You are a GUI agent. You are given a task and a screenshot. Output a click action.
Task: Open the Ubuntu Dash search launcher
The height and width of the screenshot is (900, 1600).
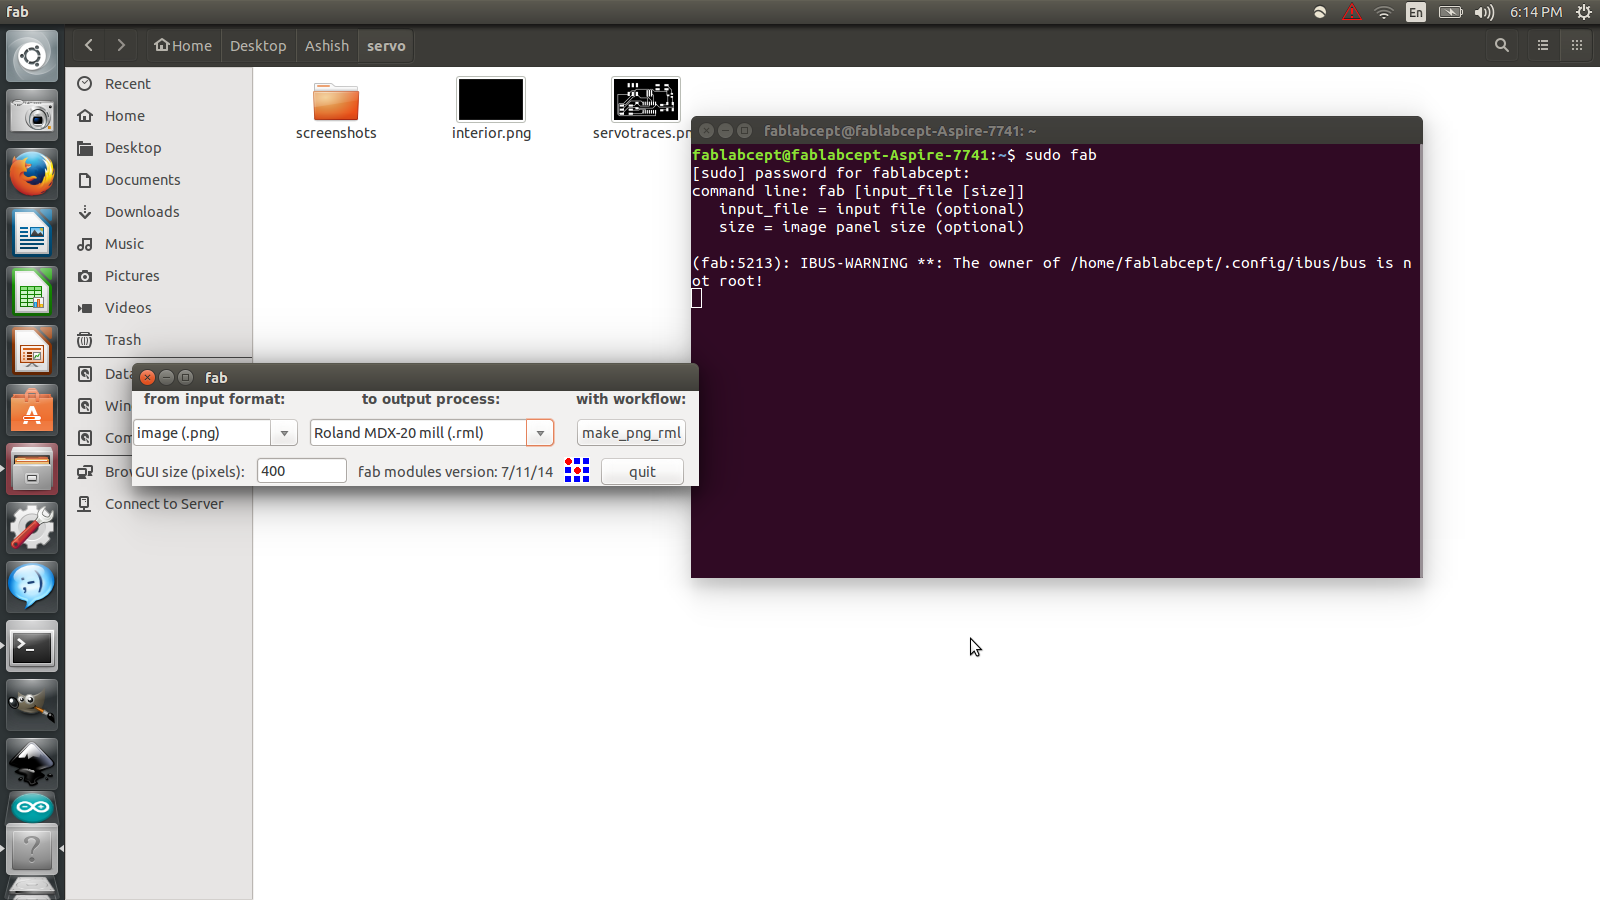click(x=32, y=56)
